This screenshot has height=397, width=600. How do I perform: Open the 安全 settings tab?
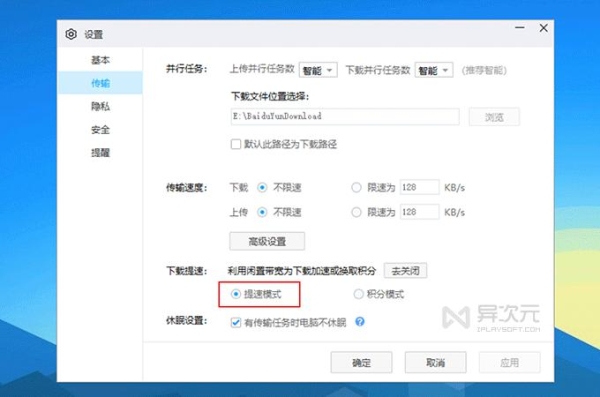point(100,129)
